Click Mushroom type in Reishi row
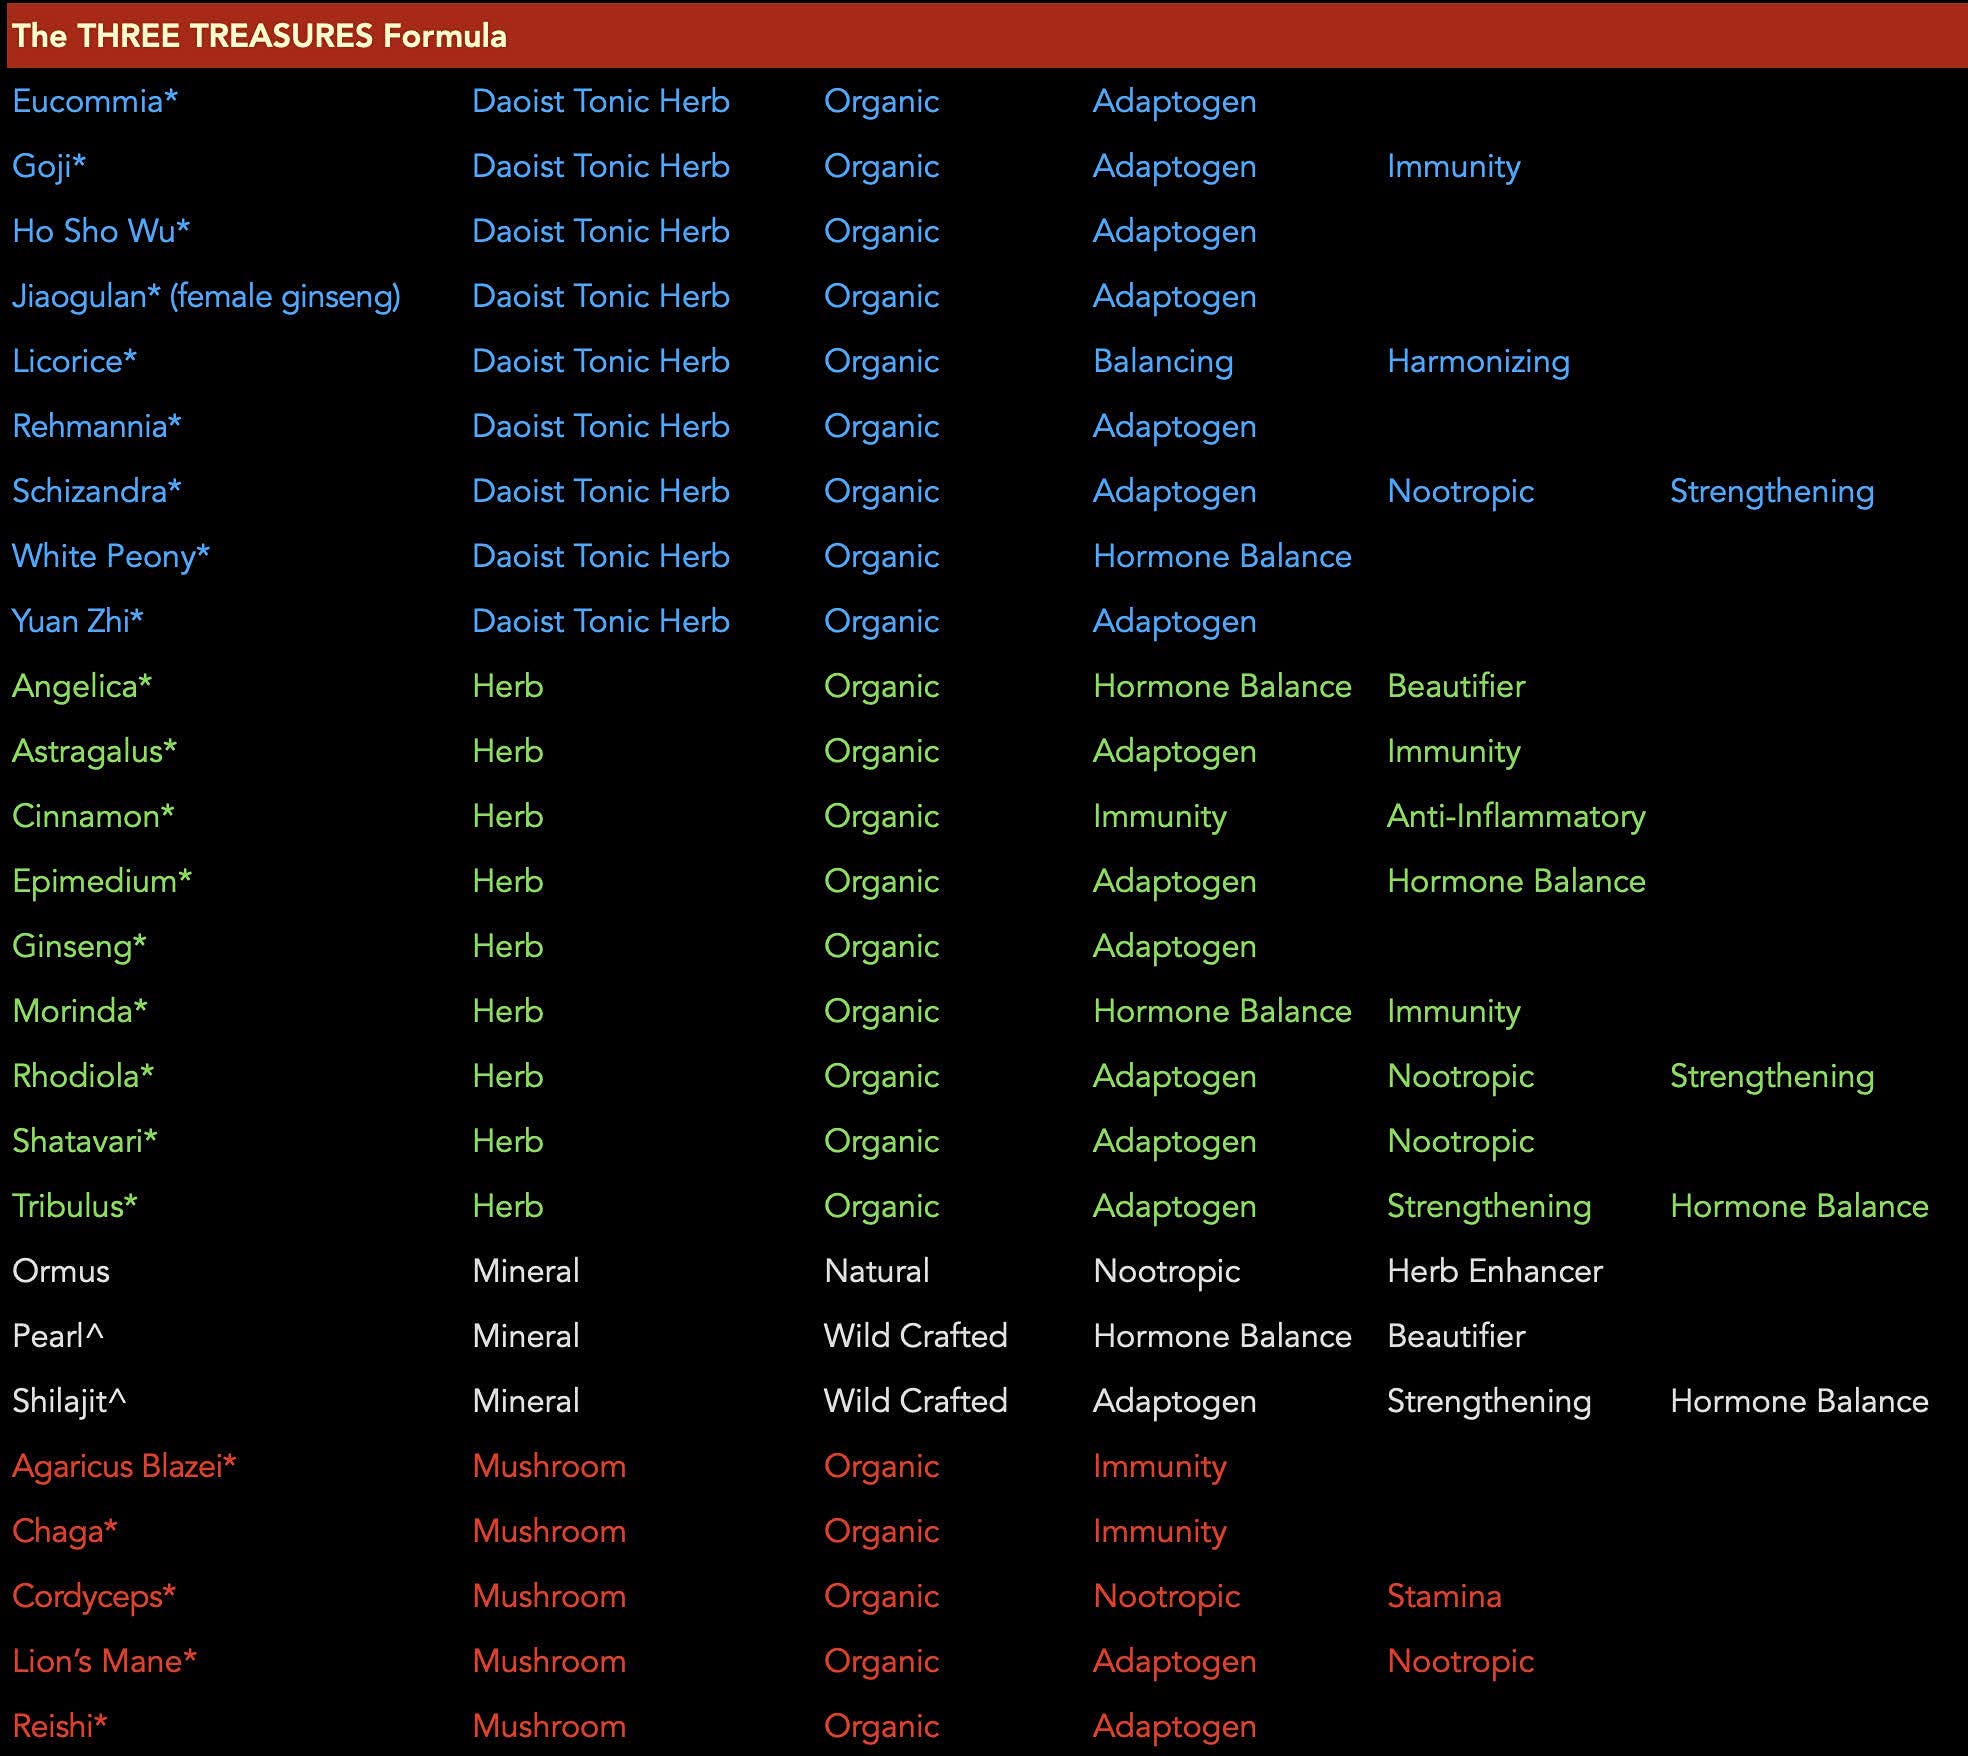 548,1726
